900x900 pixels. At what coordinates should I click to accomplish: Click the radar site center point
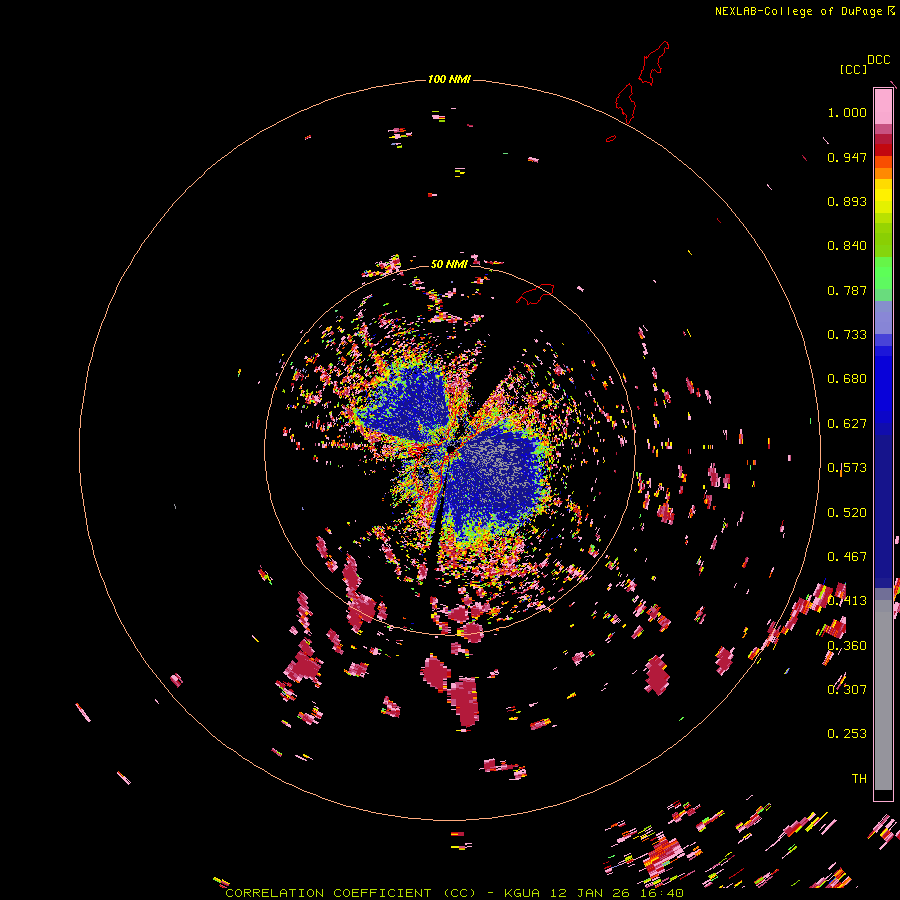click(452, 447)
